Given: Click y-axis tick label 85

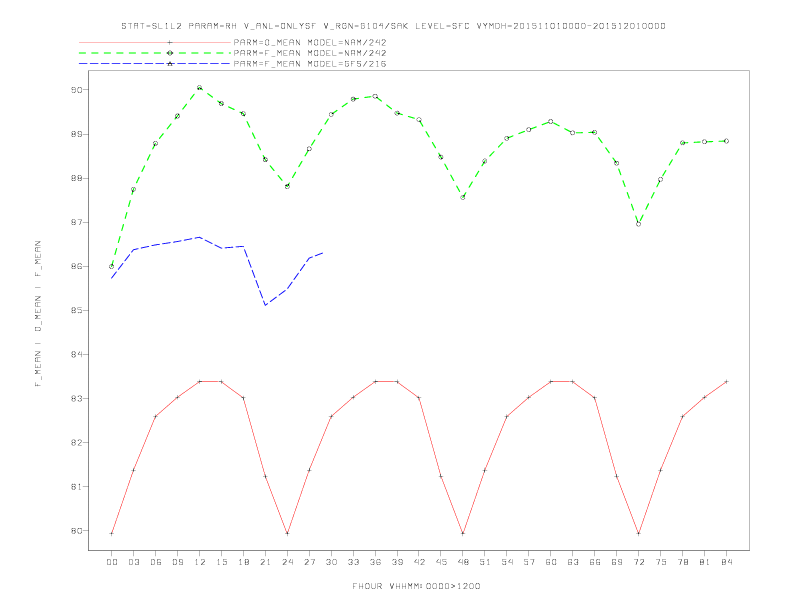Looking at the screenshot, I should point(77,310).
